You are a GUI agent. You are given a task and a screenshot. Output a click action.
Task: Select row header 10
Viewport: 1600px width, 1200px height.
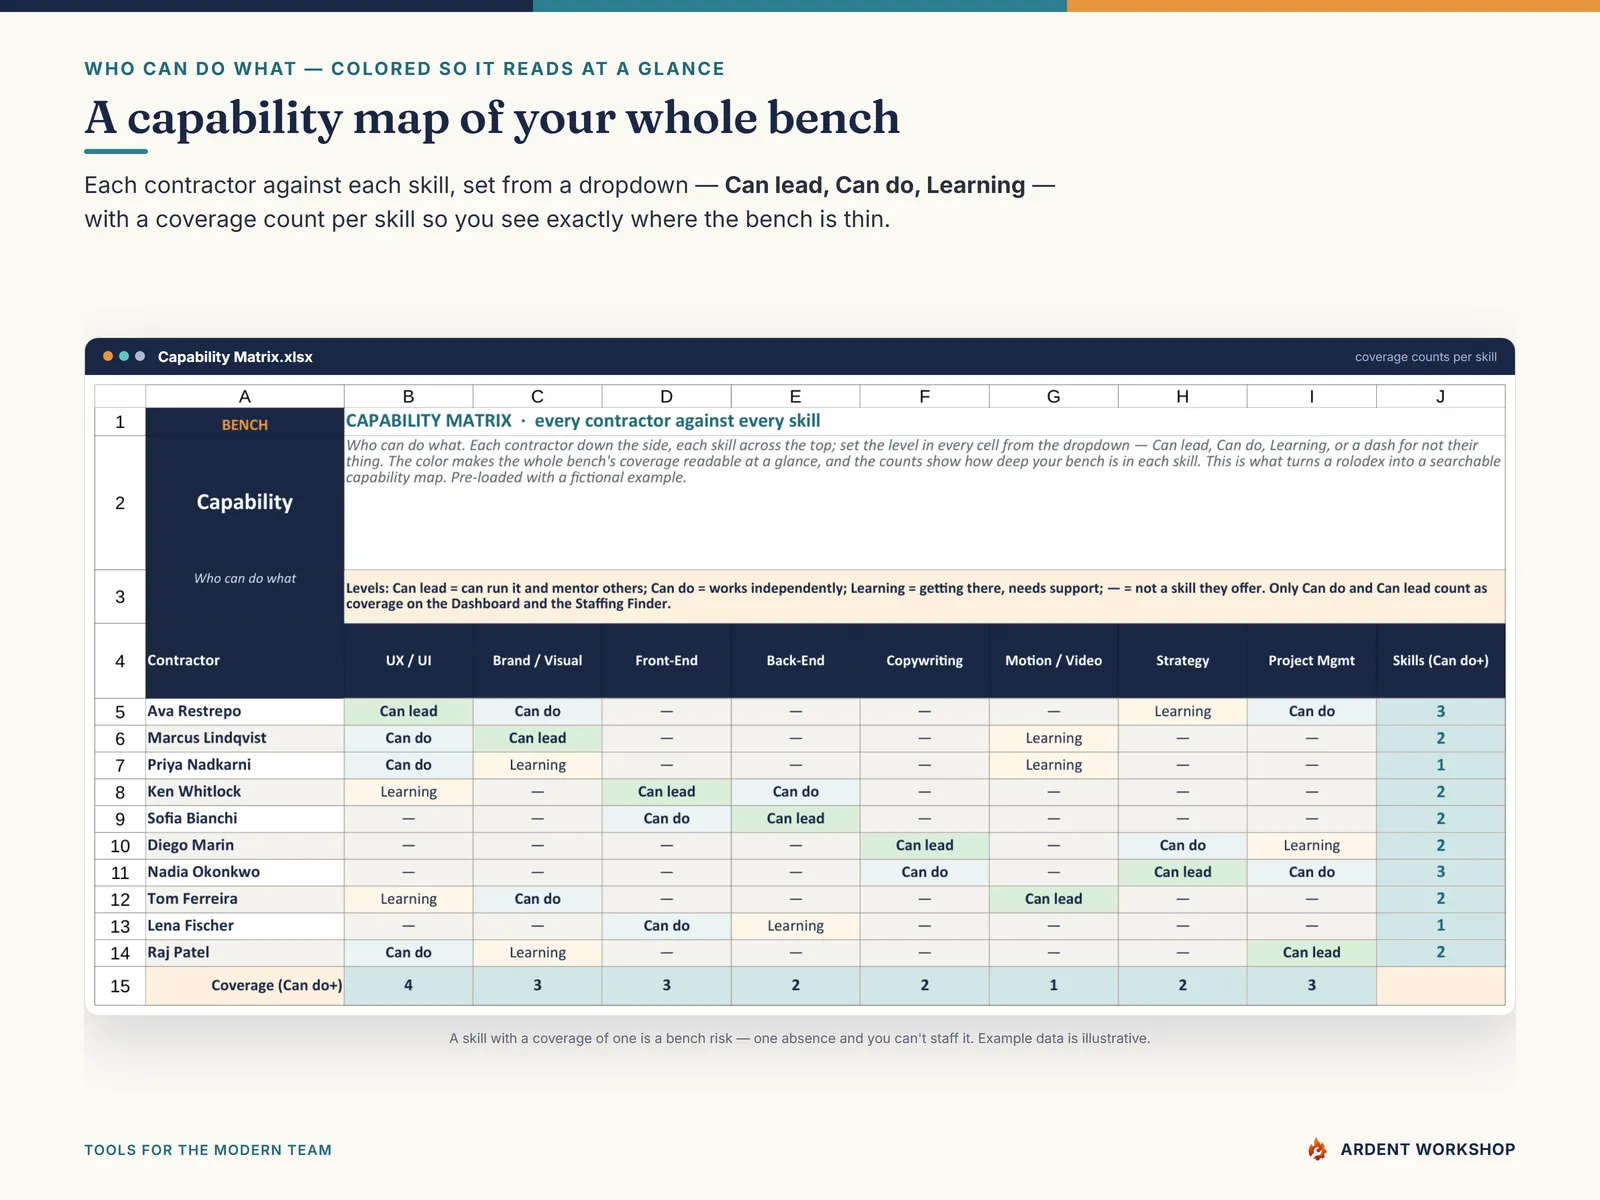120,846
